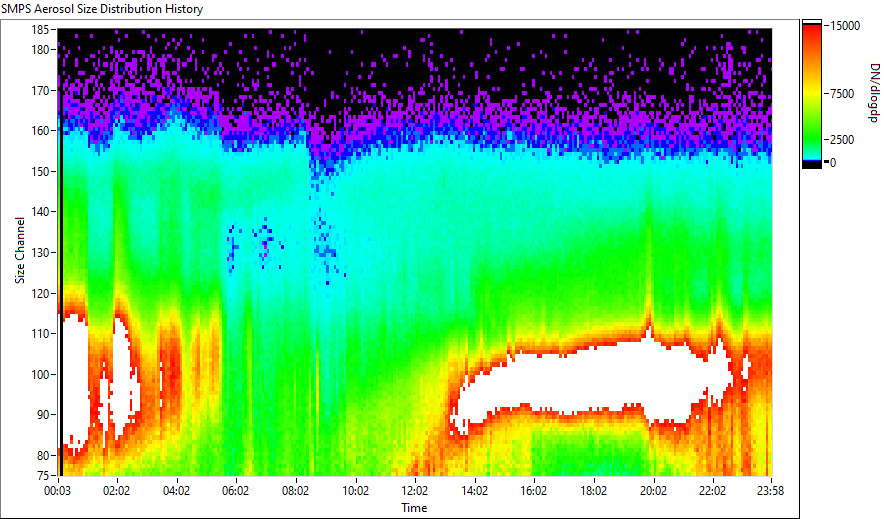Click the 0 value on the color scale

(x=833, y=163)
